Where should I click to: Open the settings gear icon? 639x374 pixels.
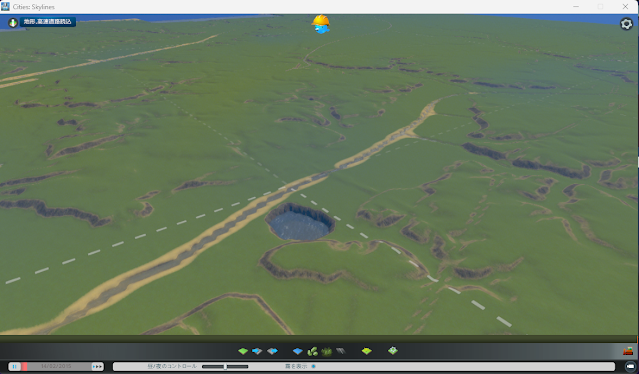point(626,24)
